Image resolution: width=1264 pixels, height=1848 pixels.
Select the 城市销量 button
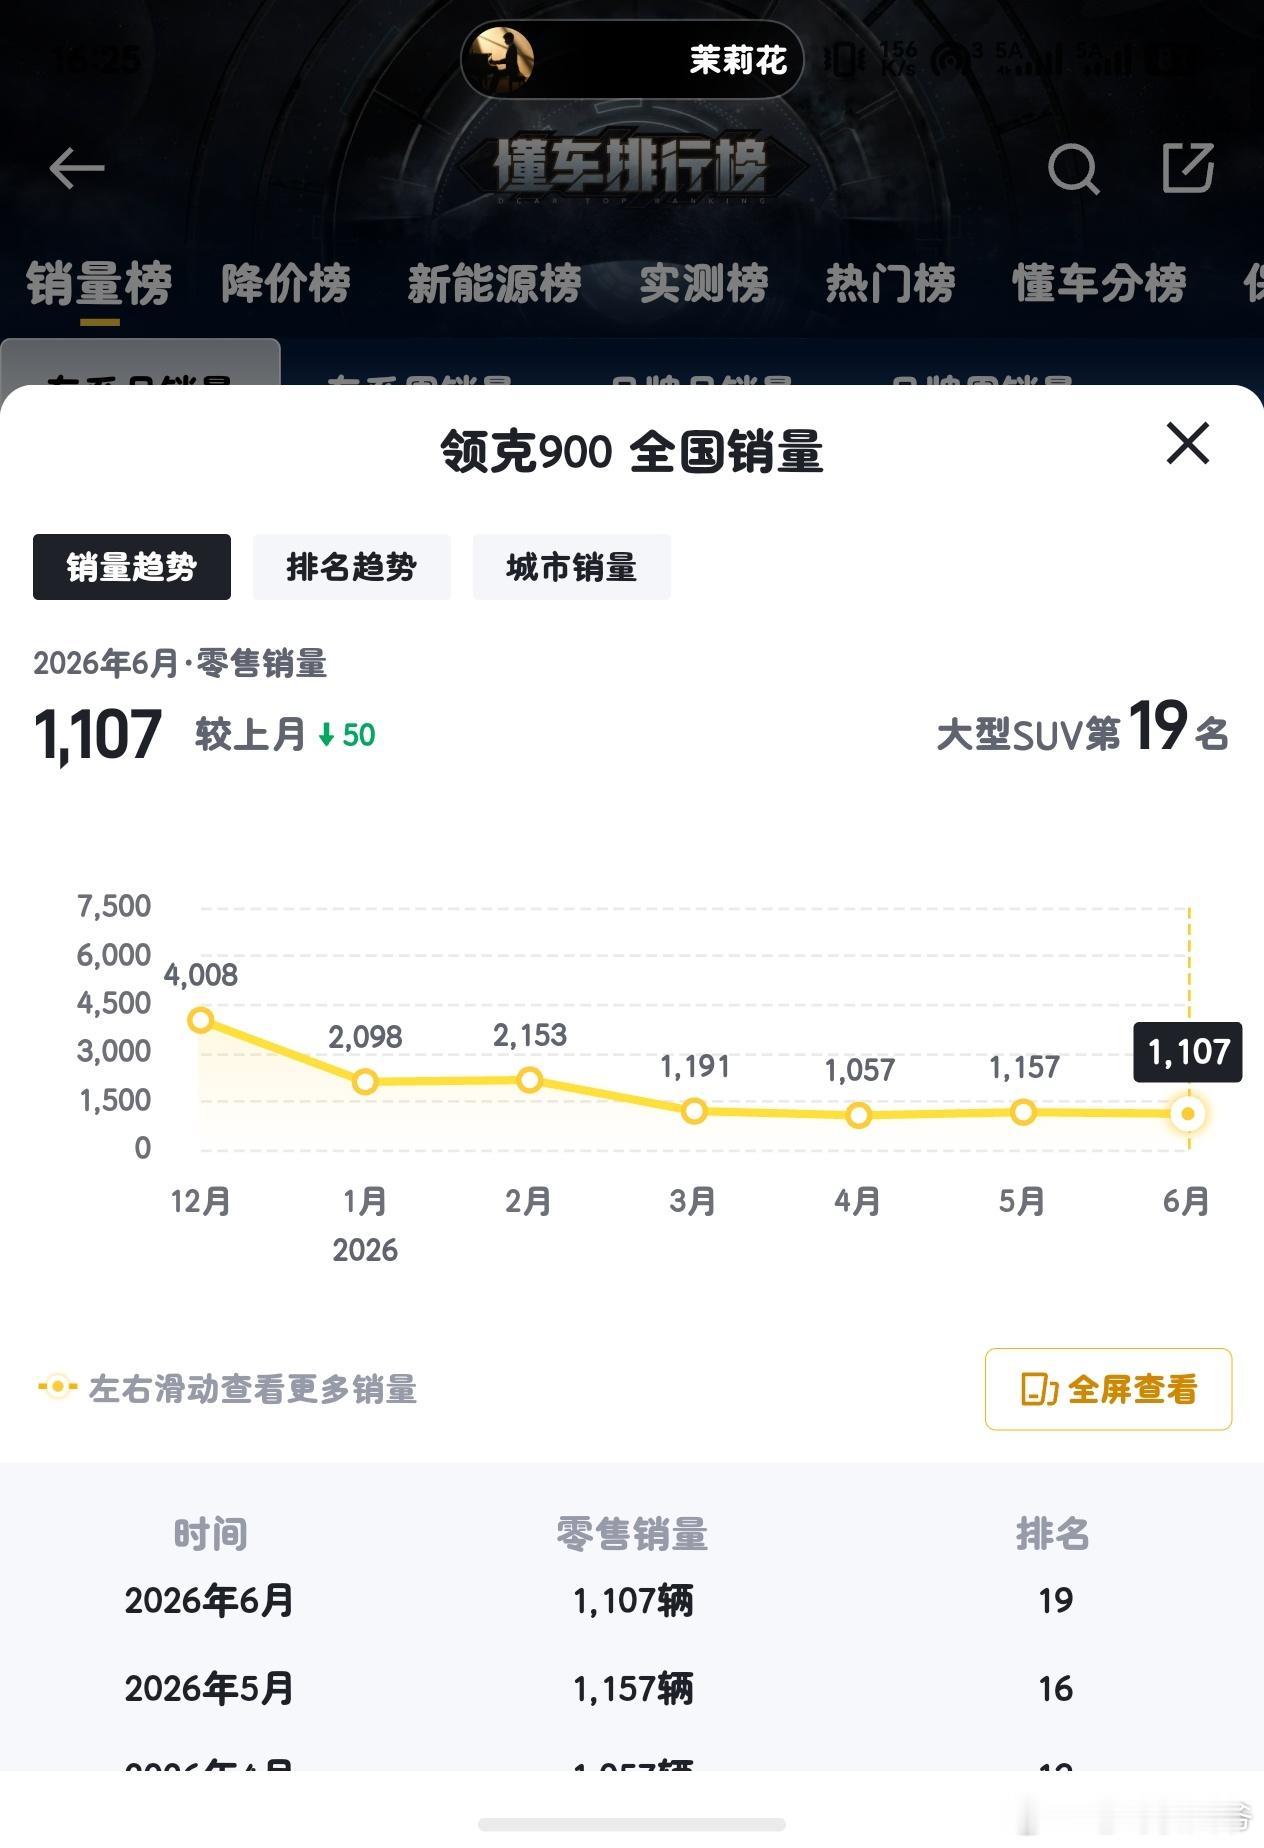(x=572, y=567)
